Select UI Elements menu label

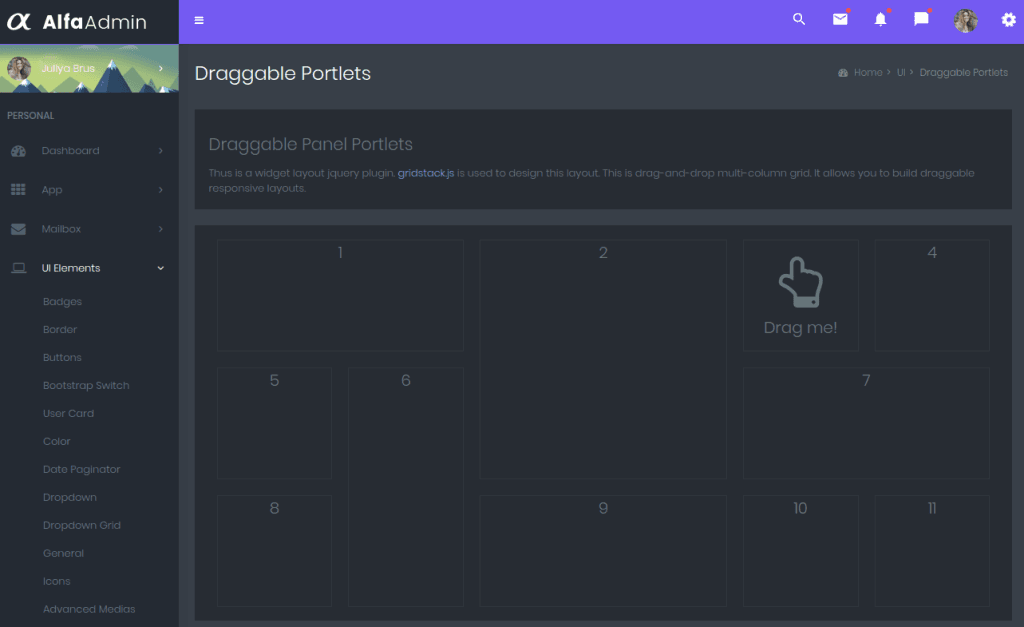point(71,268)
